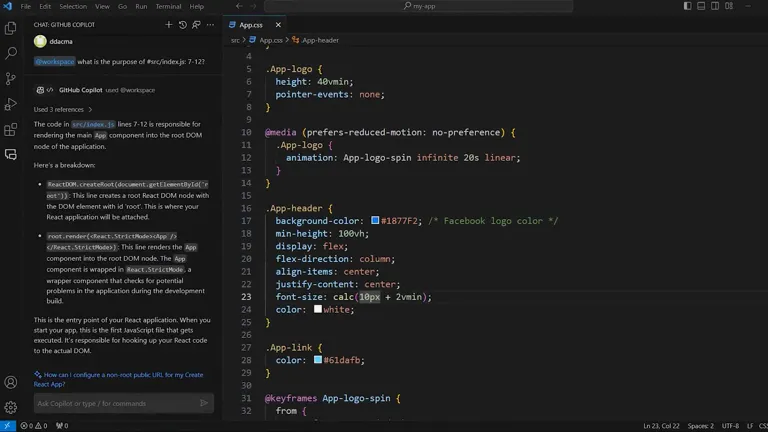Open the Explorer view in activity bar
The width and height of the screenshot is (768, 432).
[x=11, y=28]
